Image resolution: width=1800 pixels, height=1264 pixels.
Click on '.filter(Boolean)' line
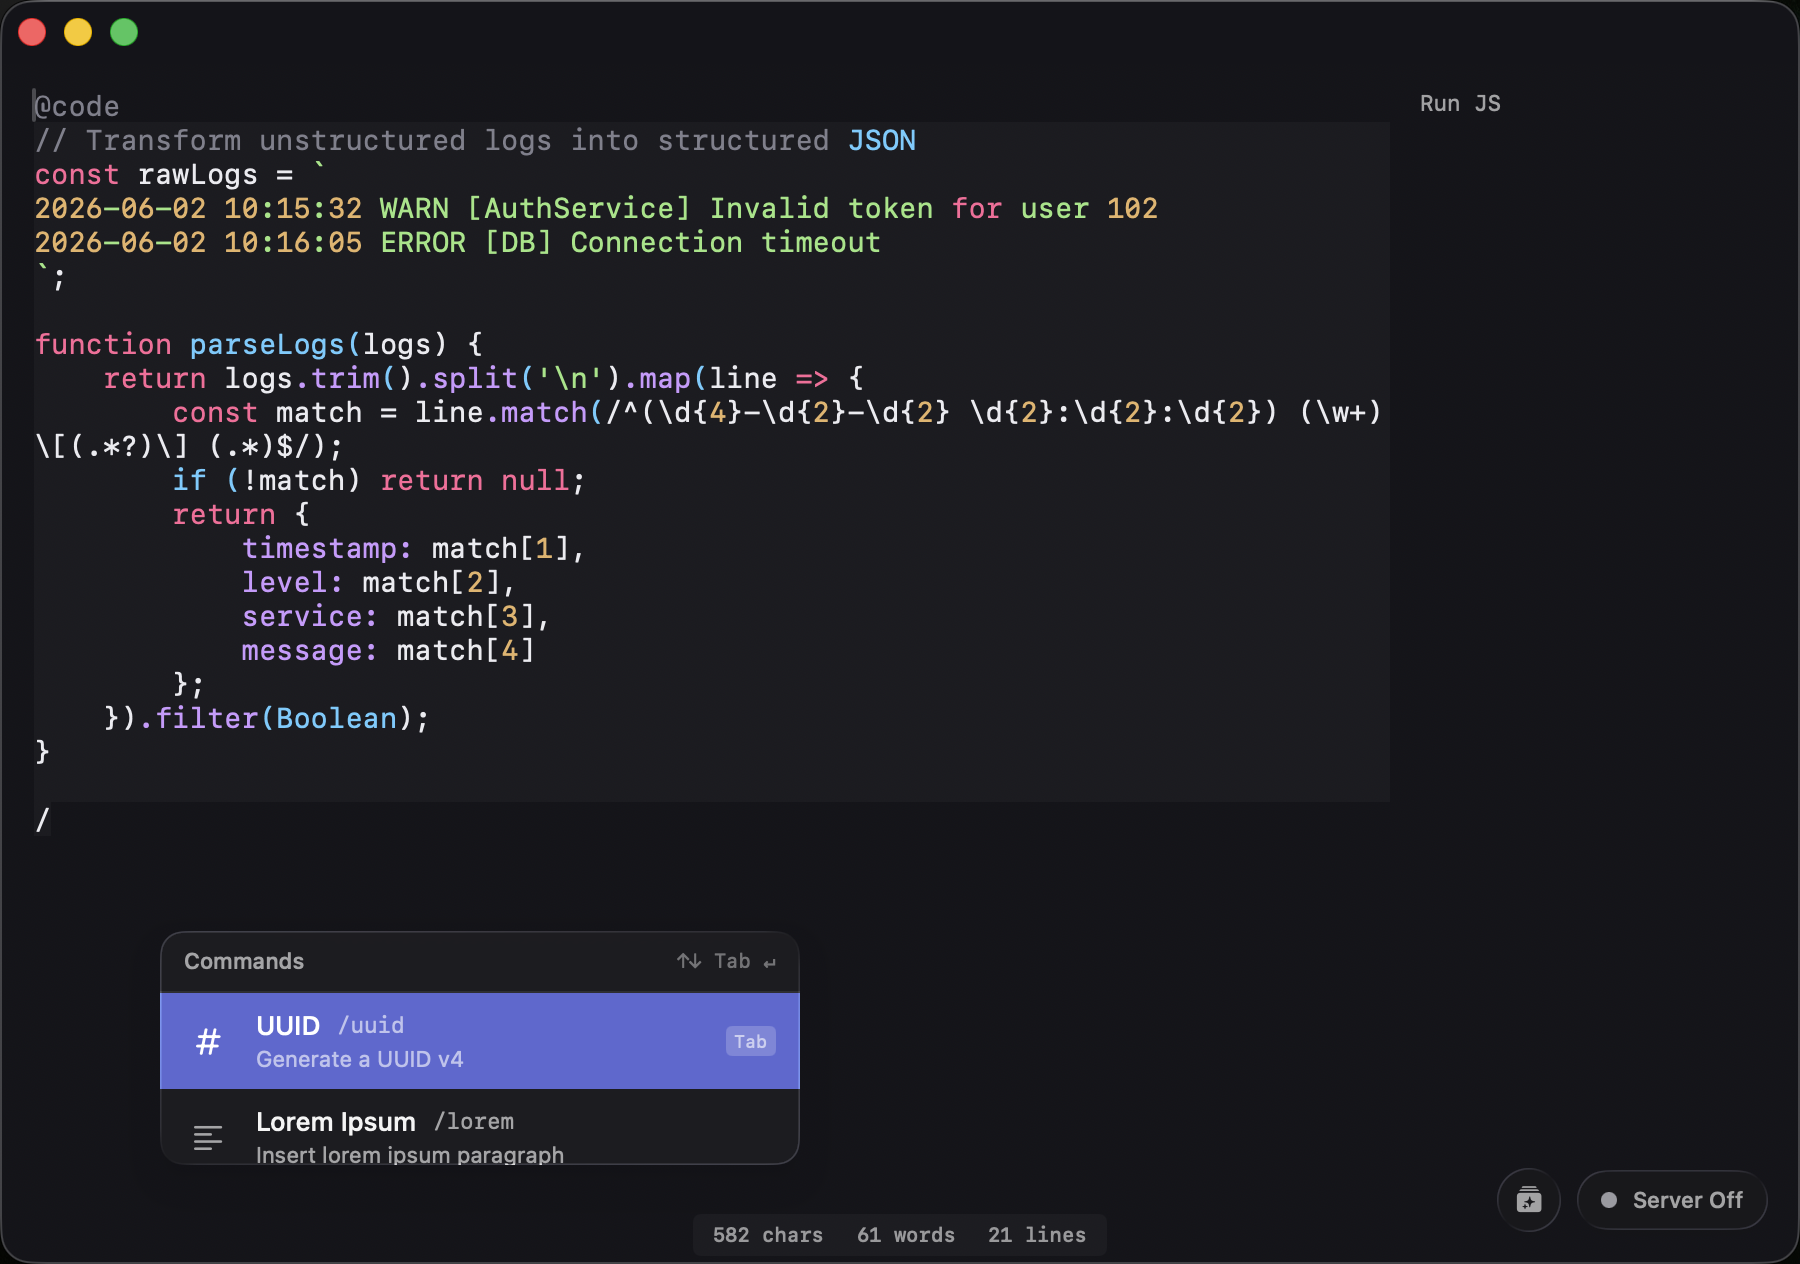click(267, 718)
